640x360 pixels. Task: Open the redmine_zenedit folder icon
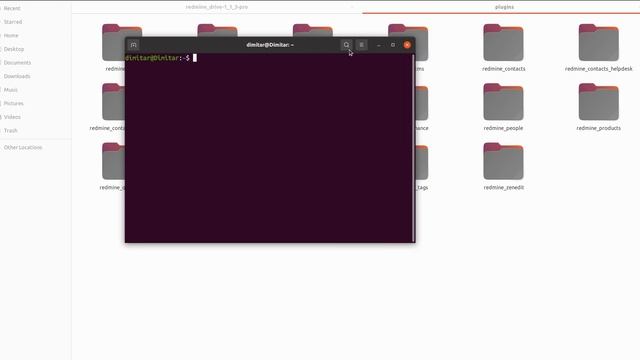pos(503,161)
